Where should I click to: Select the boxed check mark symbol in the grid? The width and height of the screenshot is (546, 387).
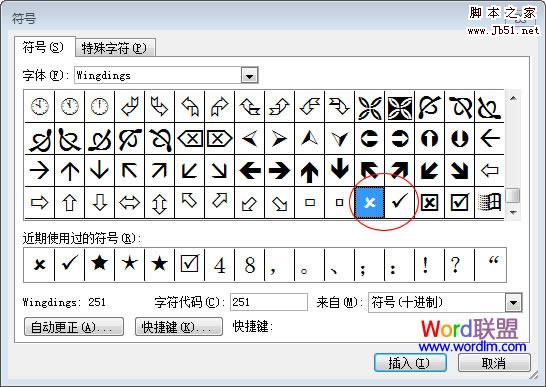(x=459, y=202)
